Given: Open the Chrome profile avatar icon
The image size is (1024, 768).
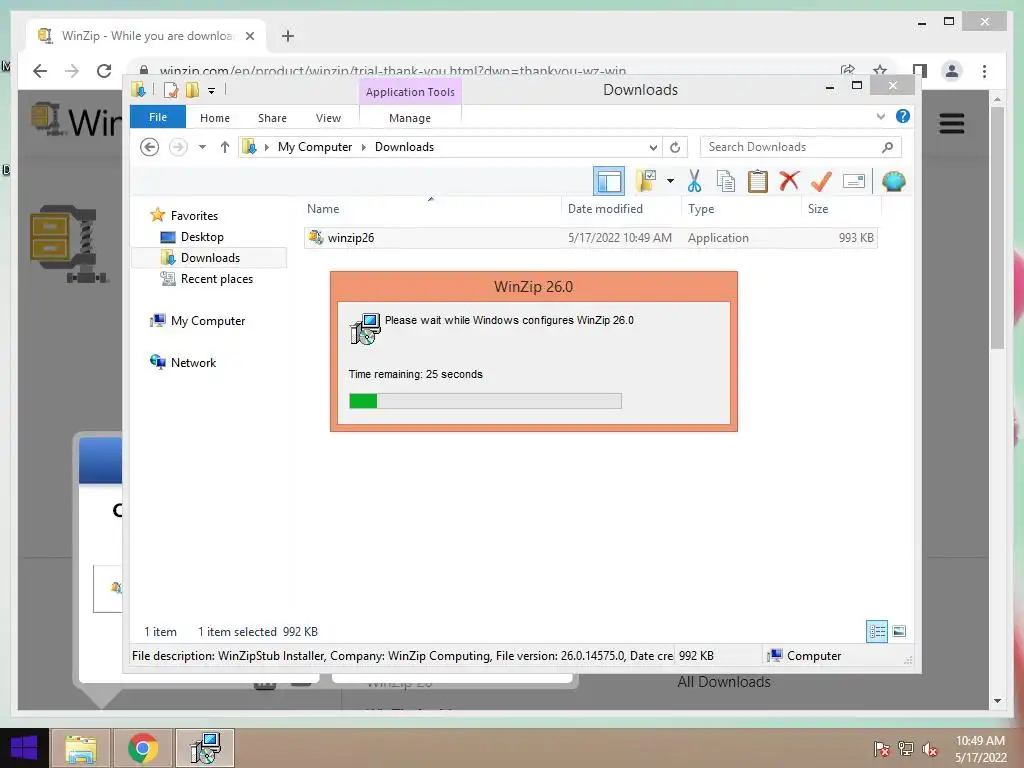Looking at the screenshot, I should pos(952,71).
